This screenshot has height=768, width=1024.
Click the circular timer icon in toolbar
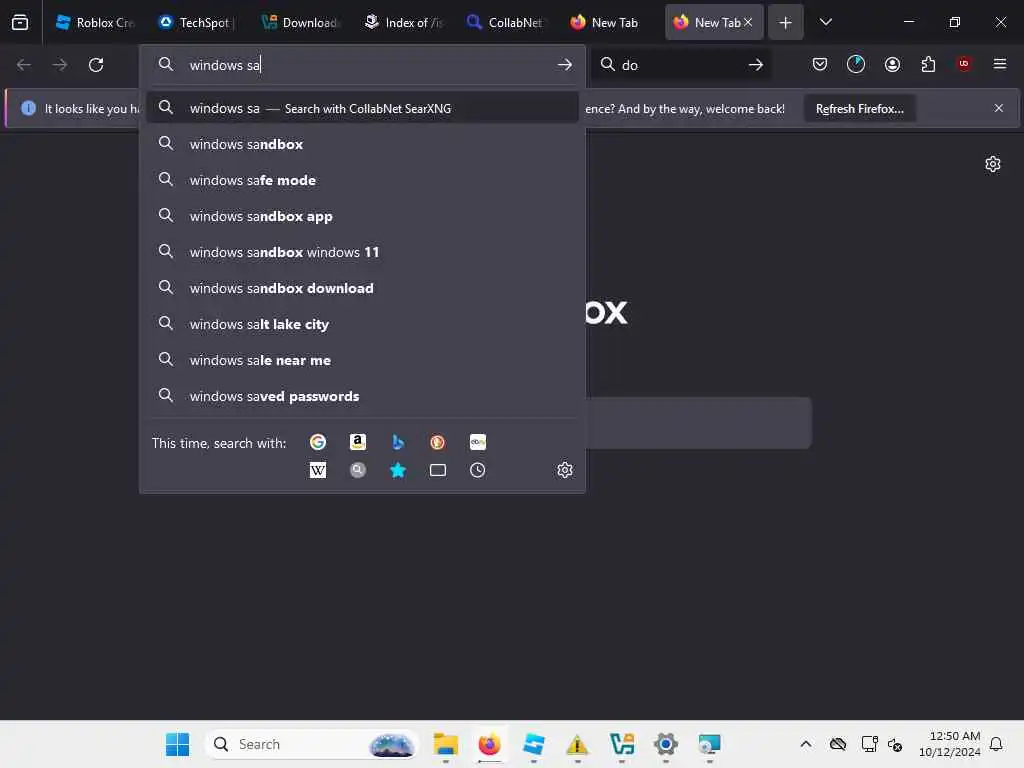856,64
